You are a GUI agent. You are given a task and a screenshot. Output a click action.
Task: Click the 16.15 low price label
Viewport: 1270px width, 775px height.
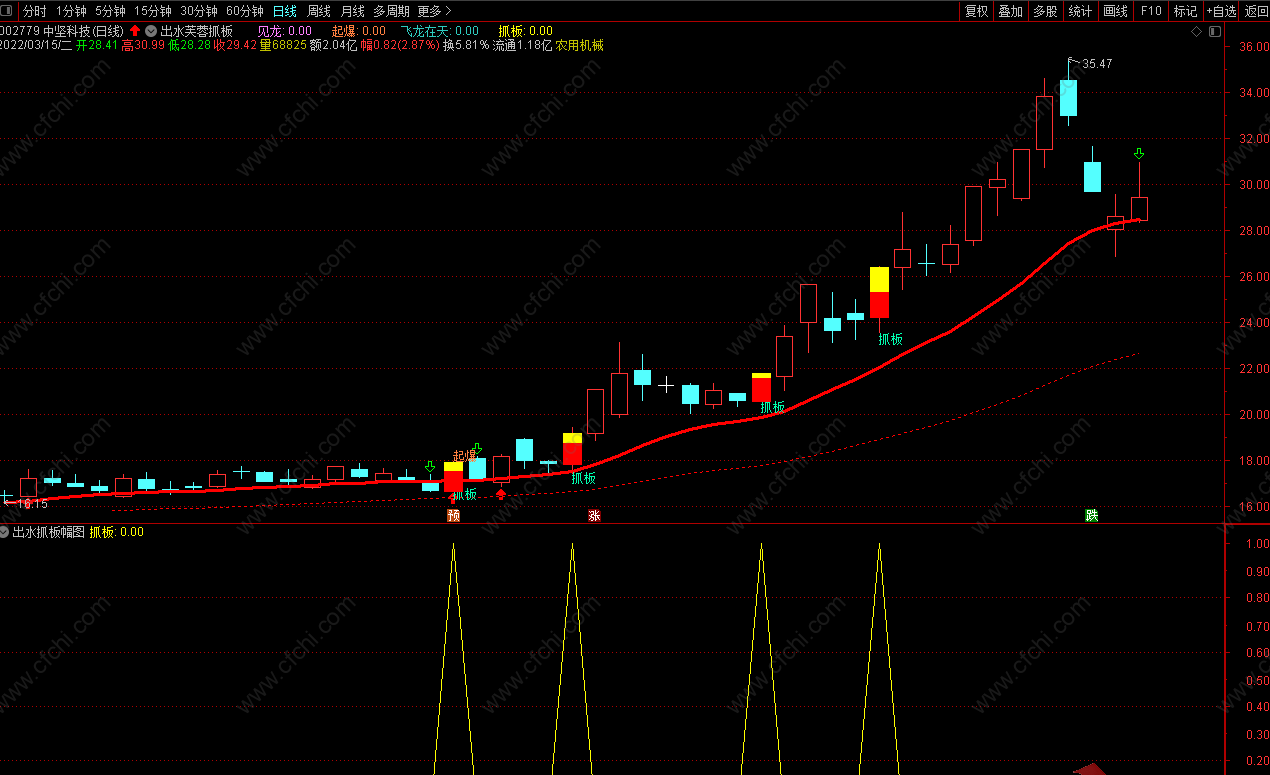point(32,504)
